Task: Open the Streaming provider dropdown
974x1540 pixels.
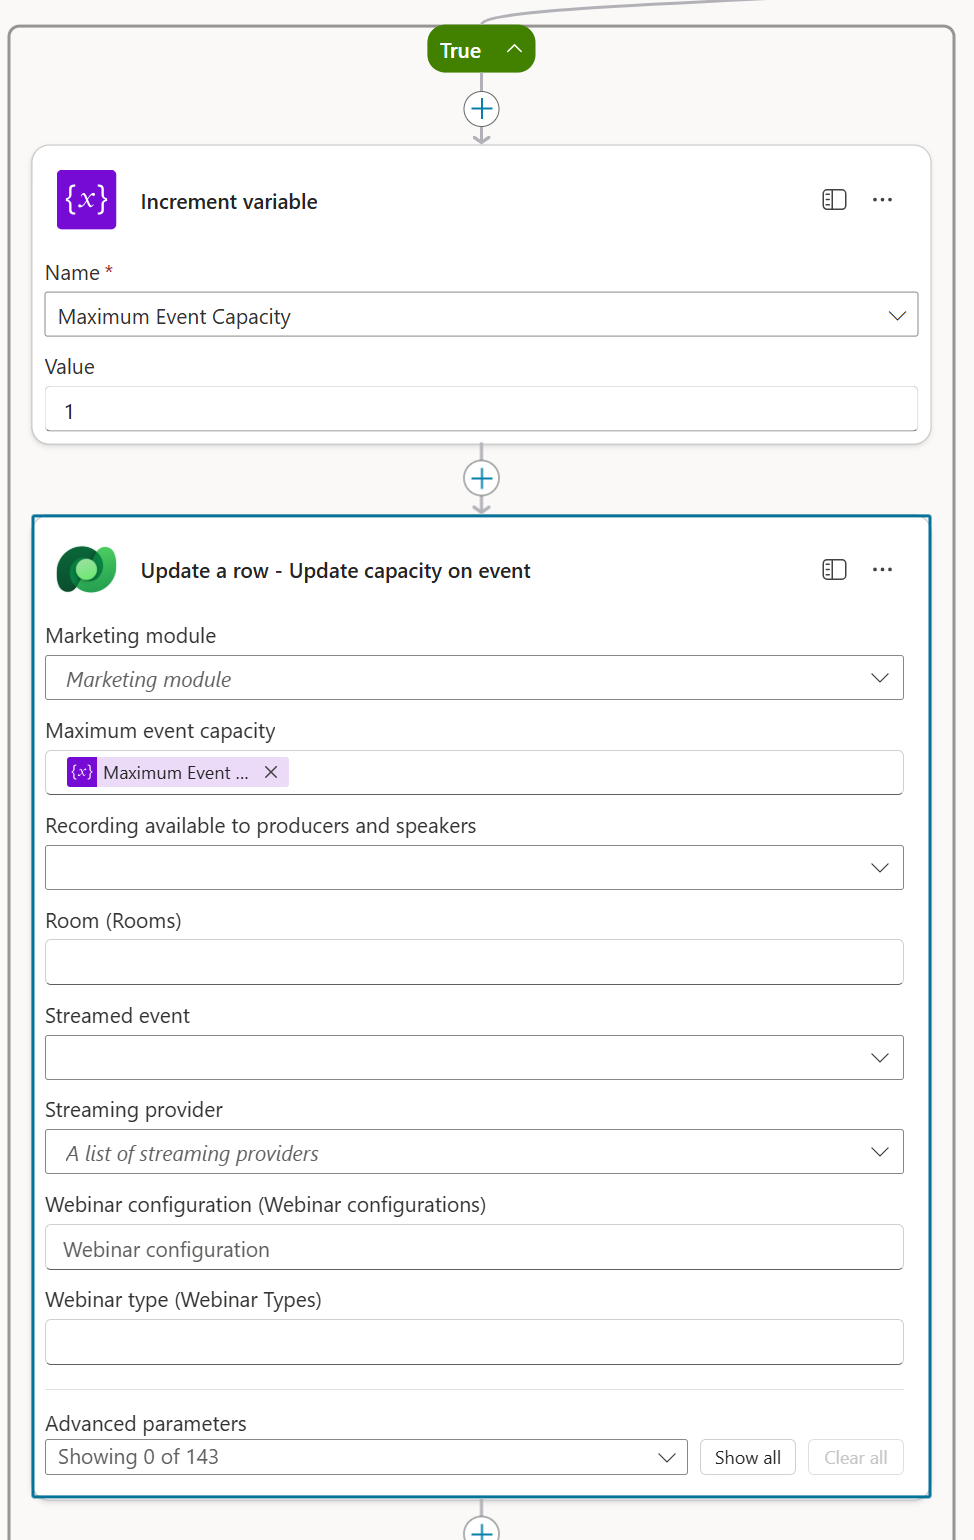Action: click(879, 1152)
